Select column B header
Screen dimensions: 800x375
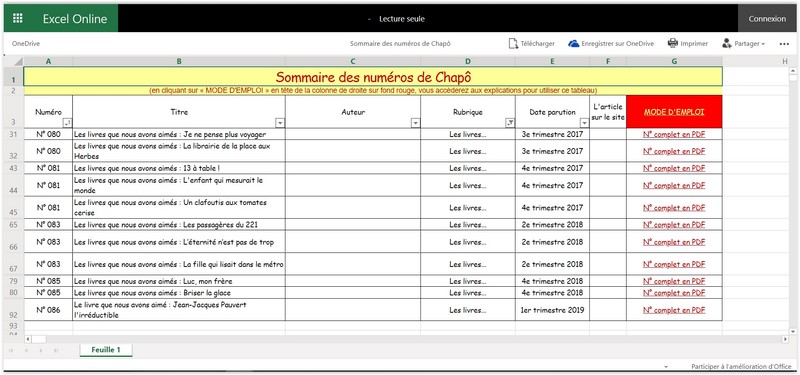(x=179, y=61)
